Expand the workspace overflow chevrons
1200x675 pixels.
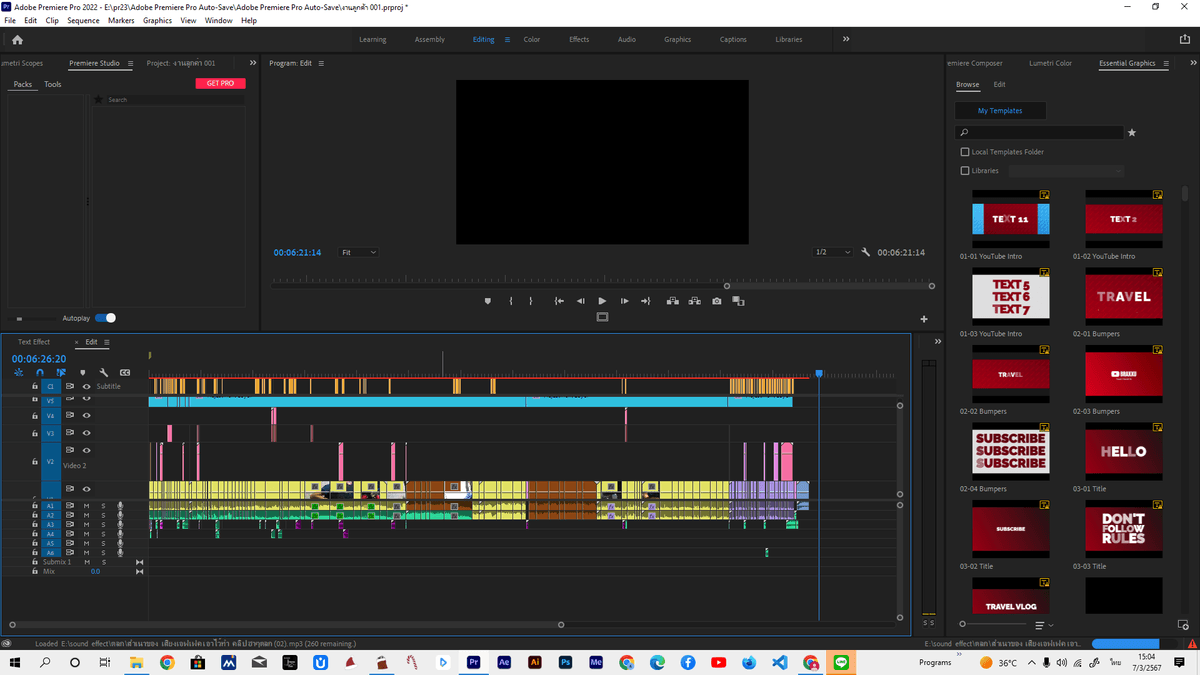point(846,39)
